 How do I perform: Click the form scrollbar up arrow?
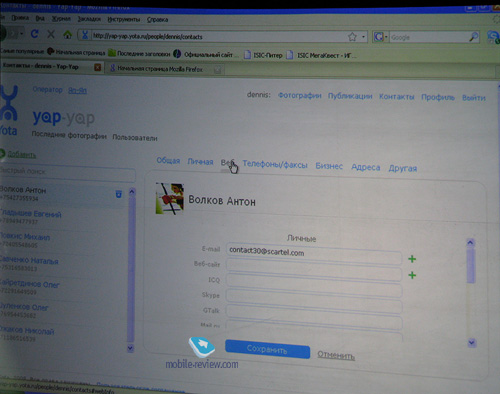click(470, 243)
